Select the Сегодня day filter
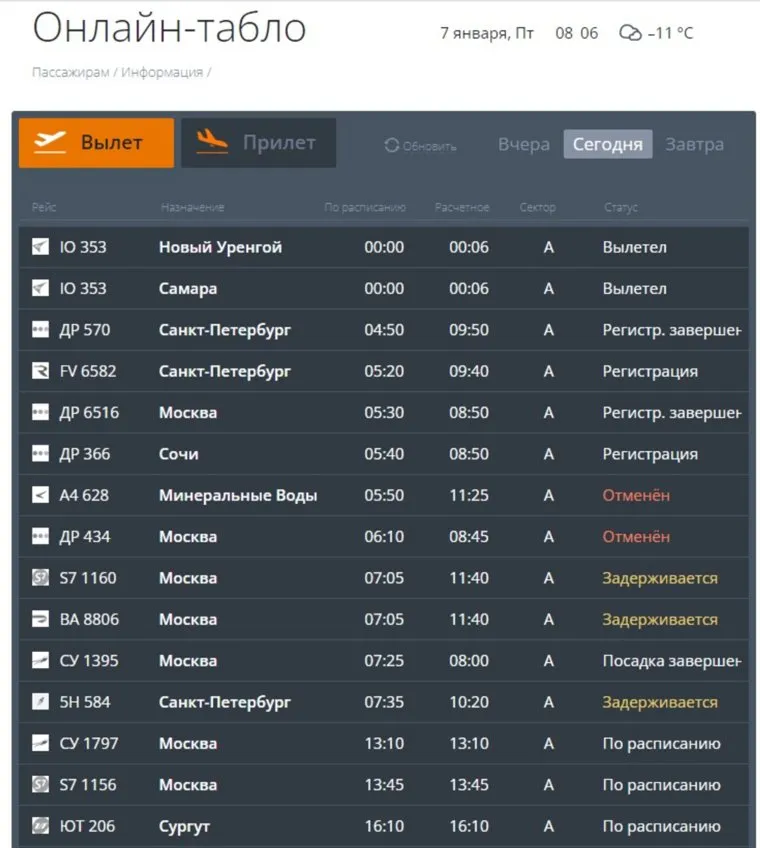Viewport: 760px width, 848px height. 607,144
